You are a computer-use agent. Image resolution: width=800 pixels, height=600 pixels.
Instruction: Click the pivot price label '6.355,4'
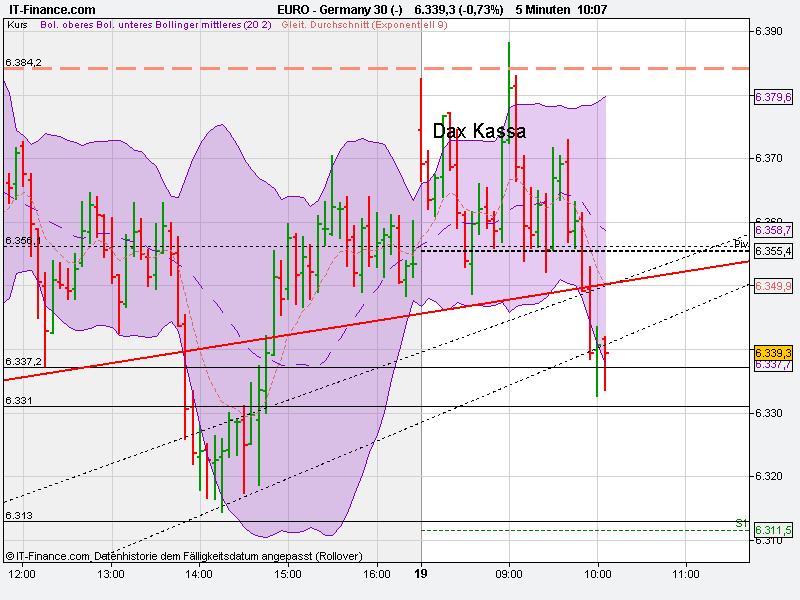(x=773, y=252)
